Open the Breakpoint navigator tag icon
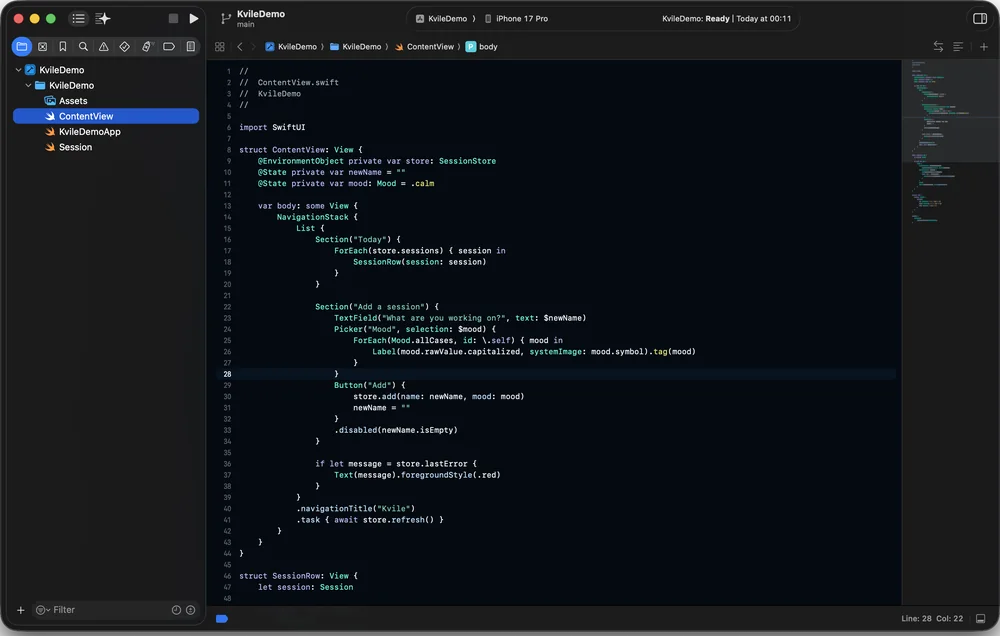 point(169,47)
